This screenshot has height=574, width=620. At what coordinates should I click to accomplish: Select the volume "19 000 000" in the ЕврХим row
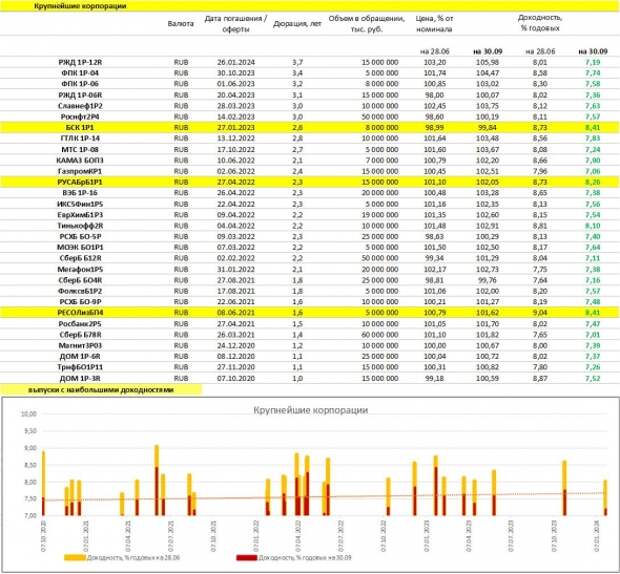pyautogui.click(x=380, y=215)
